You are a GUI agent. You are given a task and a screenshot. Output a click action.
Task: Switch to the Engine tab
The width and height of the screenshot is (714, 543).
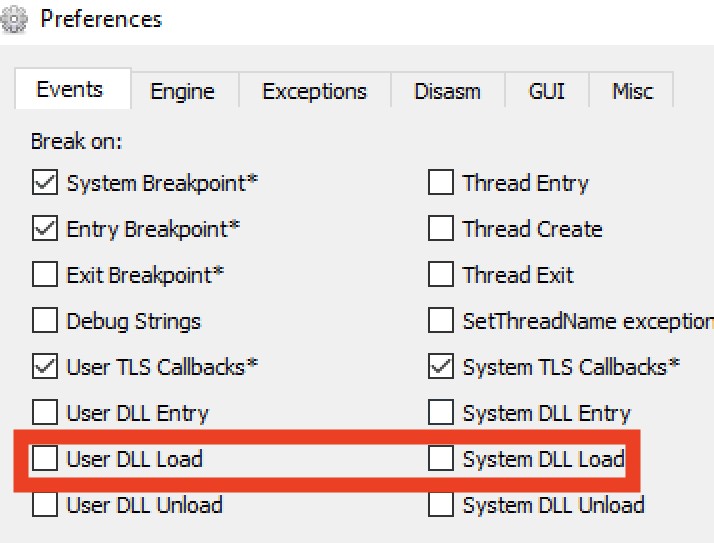tap(182, 91)
